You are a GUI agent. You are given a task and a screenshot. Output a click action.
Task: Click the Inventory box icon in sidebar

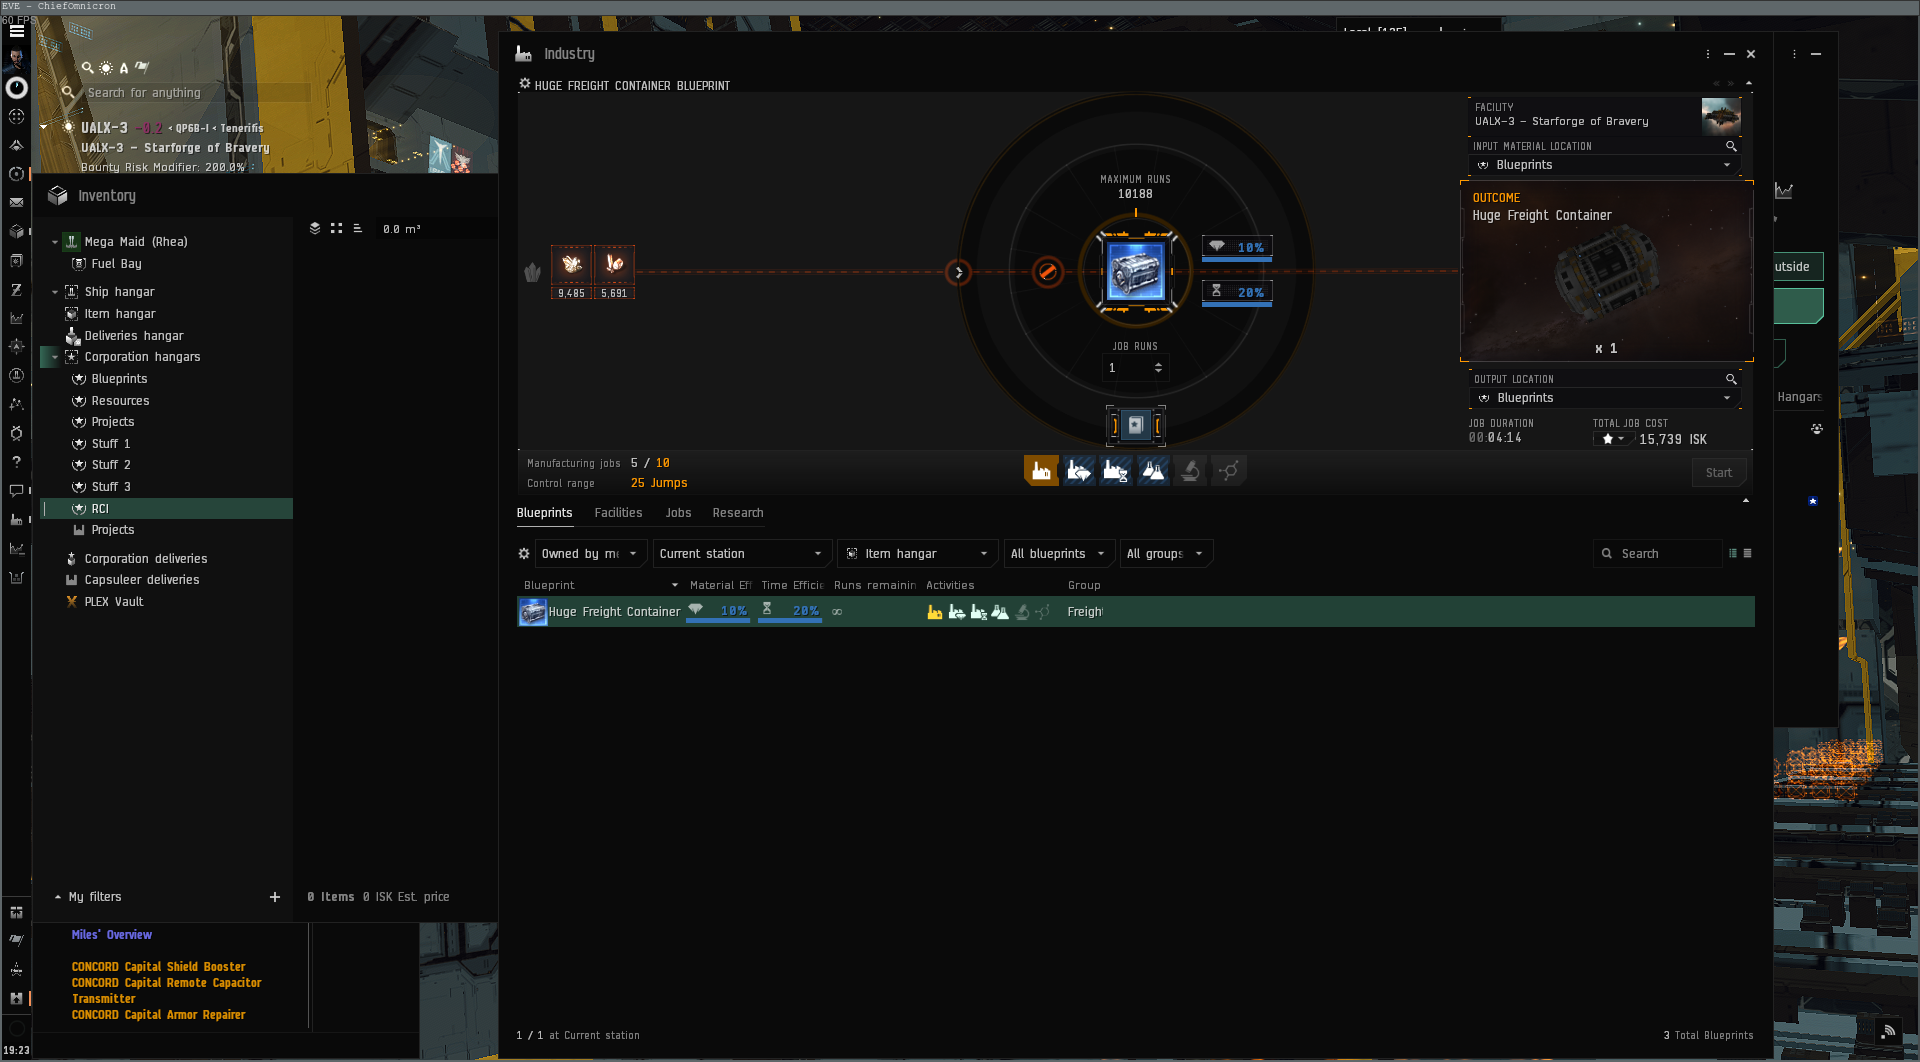16,231
